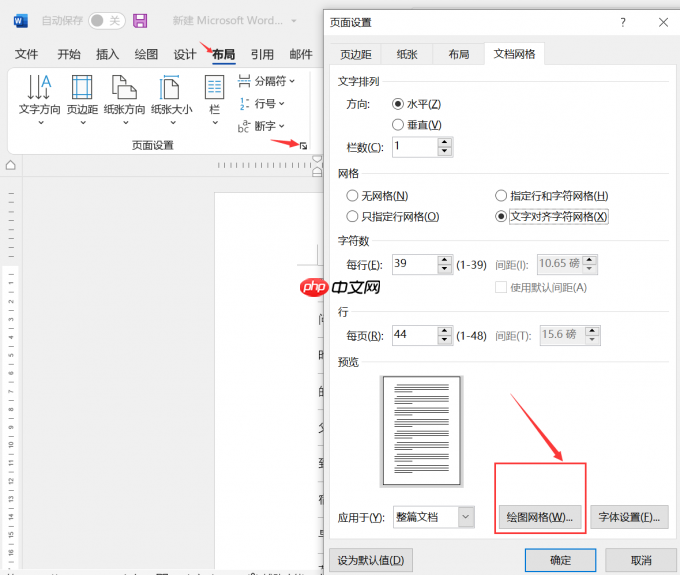
Task: Open the 邮件 ribbon tab
Action: click(x=301, y=54)
